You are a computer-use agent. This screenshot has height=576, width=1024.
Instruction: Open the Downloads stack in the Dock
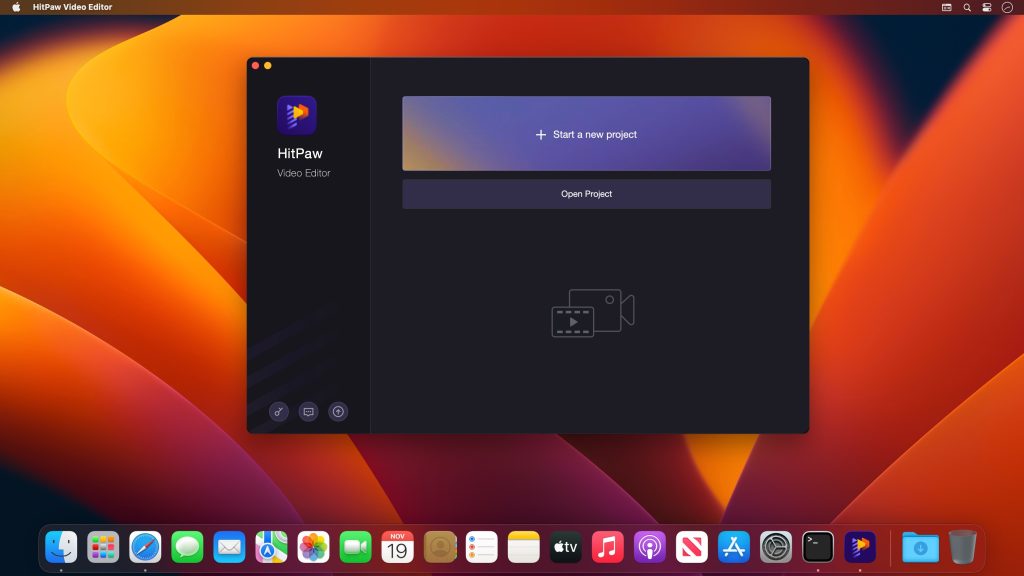point(919,547)
